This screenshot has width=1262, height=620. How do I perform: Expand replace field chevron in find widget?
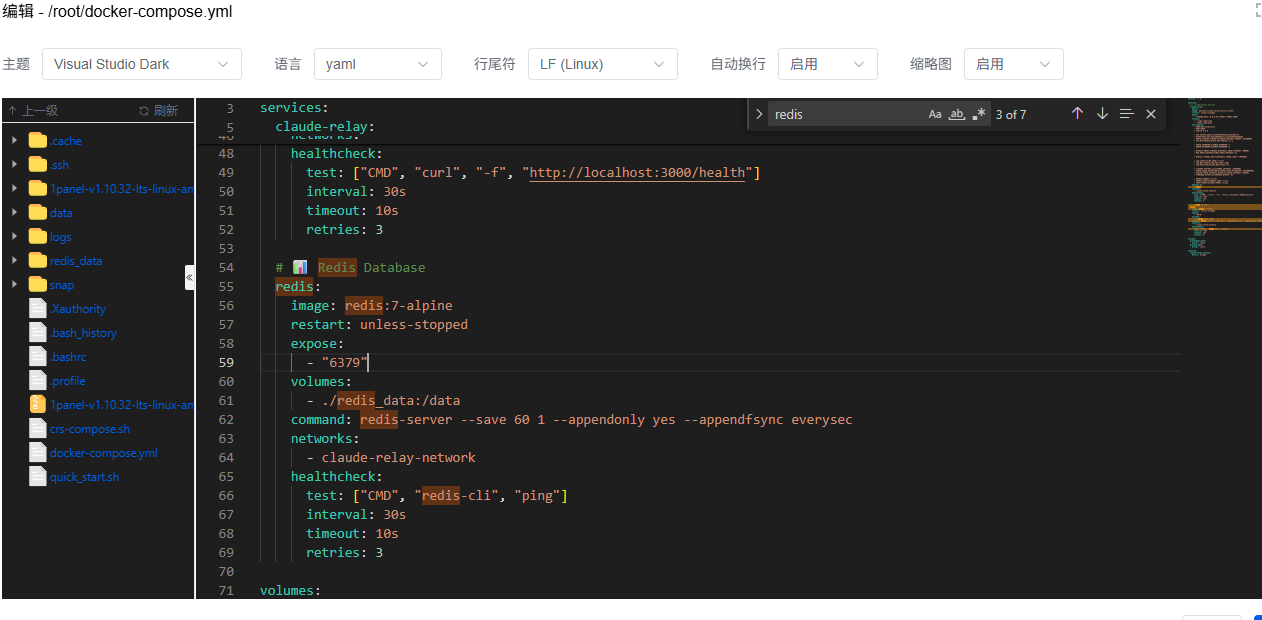[x=759, y=114]
